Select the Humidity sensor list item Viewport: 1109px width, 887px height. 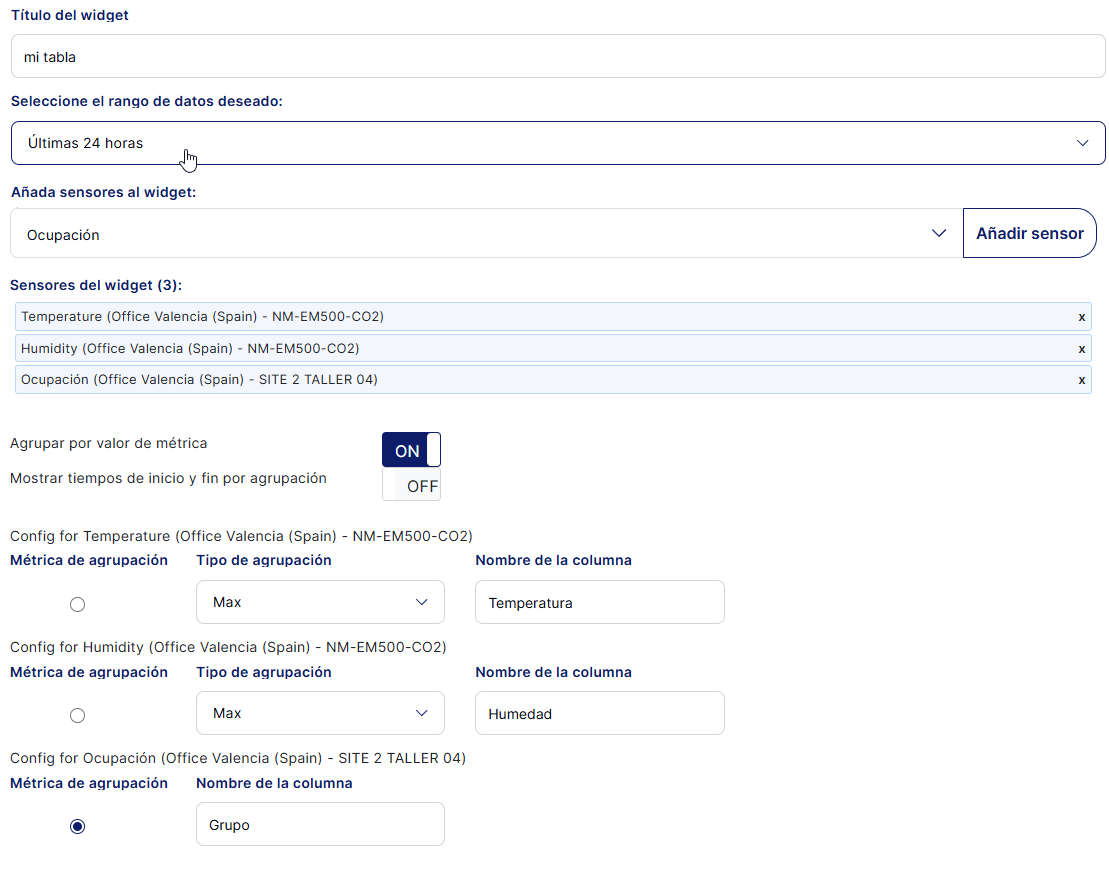(540, 349)
